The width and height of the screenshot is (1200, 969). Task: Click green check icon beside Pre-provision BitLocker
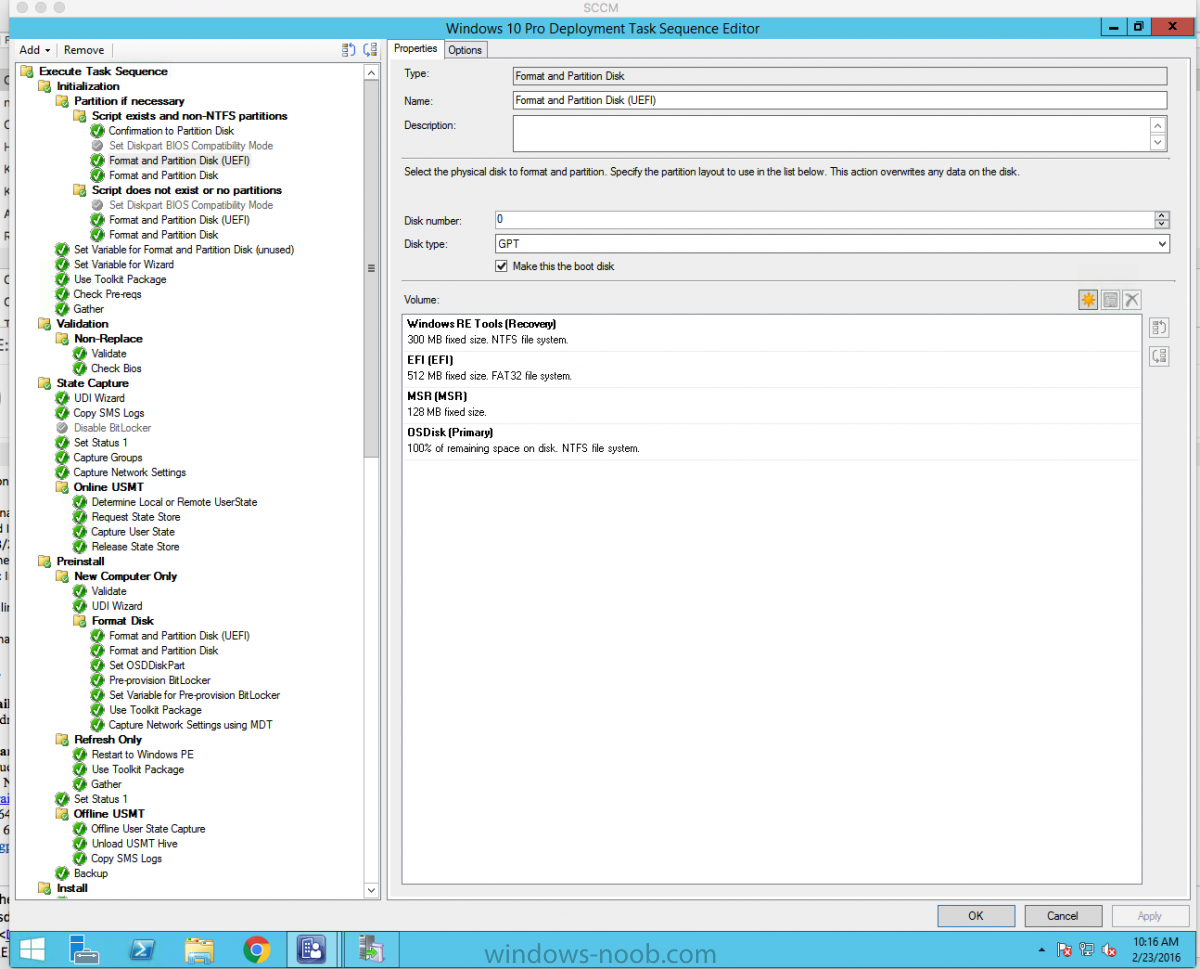(98, 680)
